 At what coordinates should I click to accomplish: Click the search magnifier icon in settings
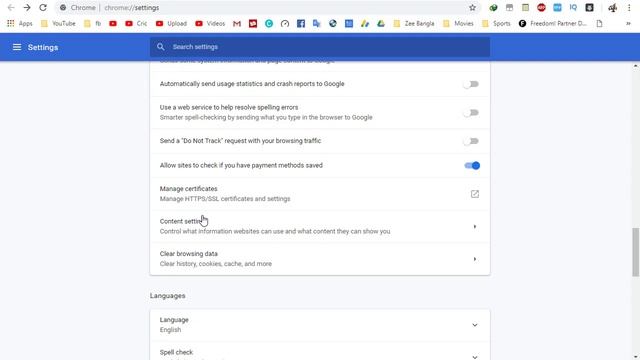coord(161,47)
